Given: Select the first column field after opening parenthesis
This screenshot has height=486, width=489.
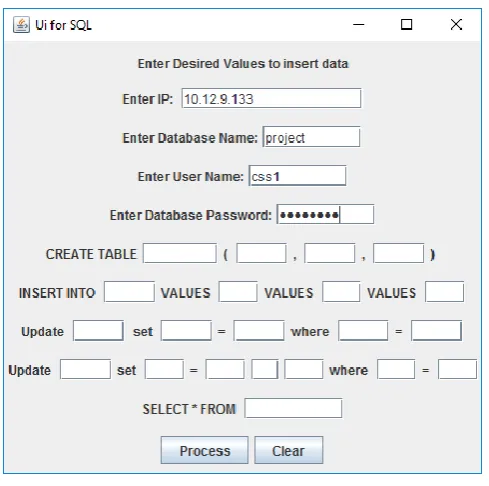Looking at the screenshot, I should (261, 253).
